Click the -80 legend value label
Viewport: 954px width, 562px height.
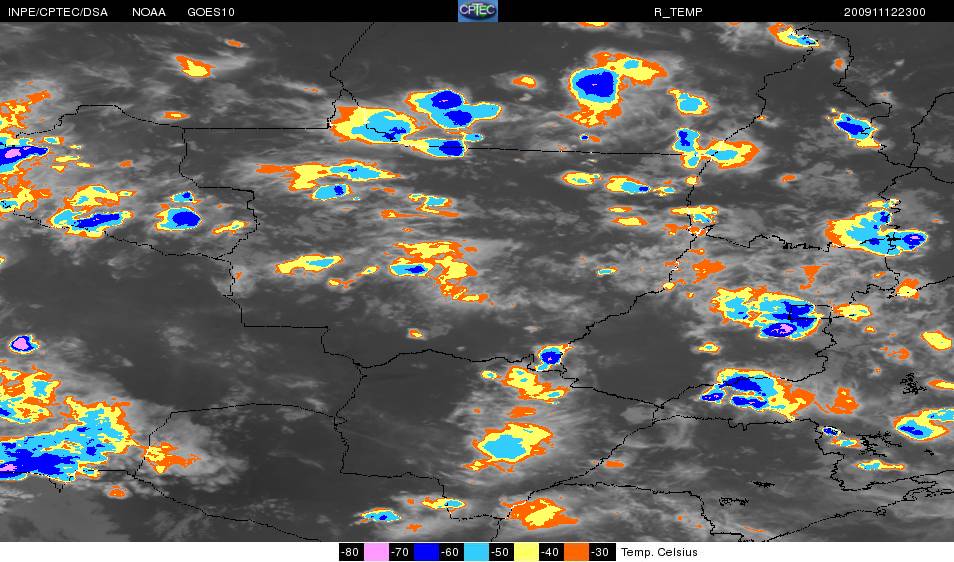(x=350, y=552)
